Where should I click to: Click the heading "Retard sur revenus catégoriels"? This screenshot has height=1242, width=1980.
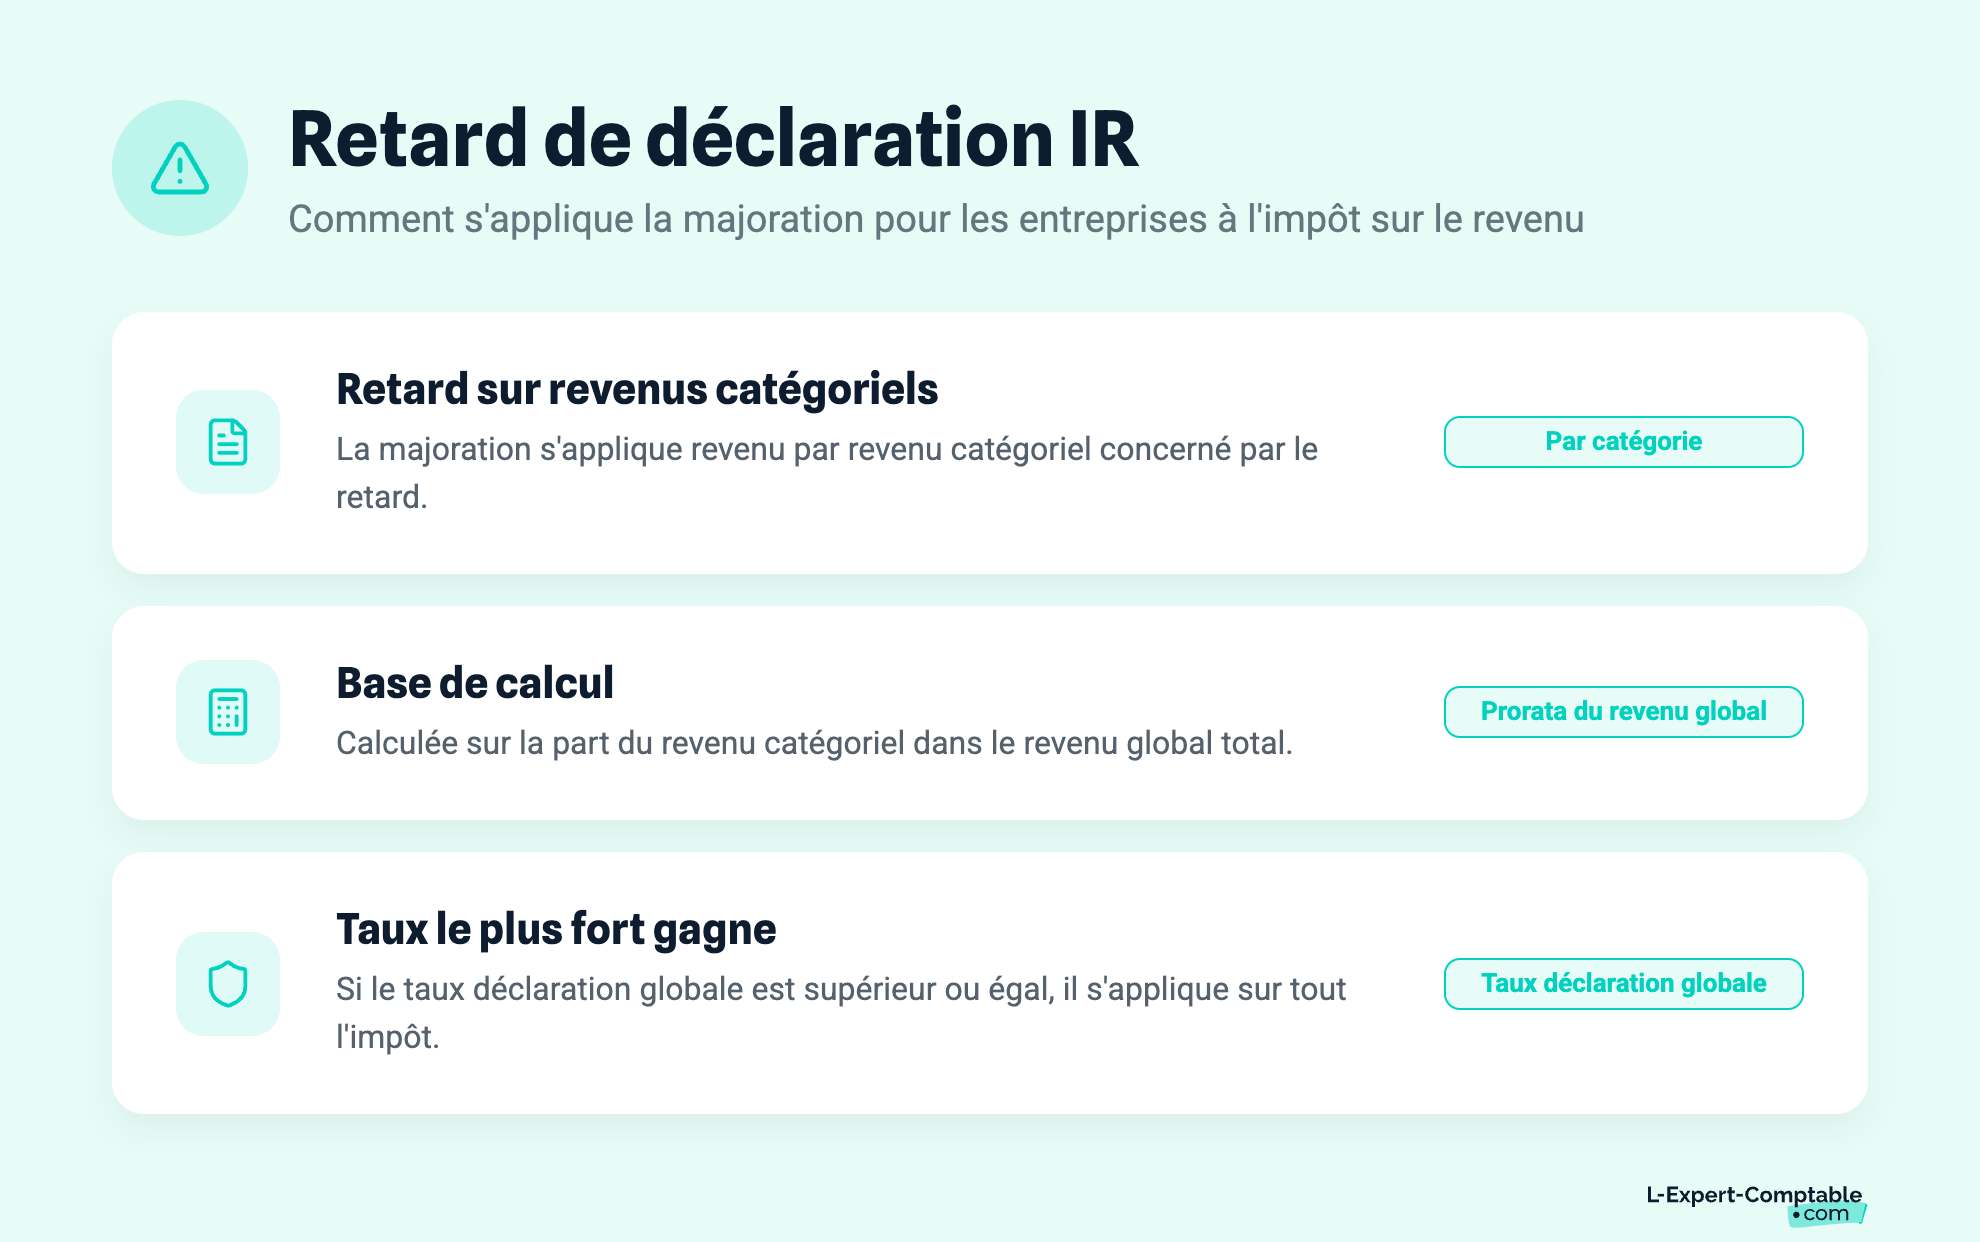click(637, 389)
